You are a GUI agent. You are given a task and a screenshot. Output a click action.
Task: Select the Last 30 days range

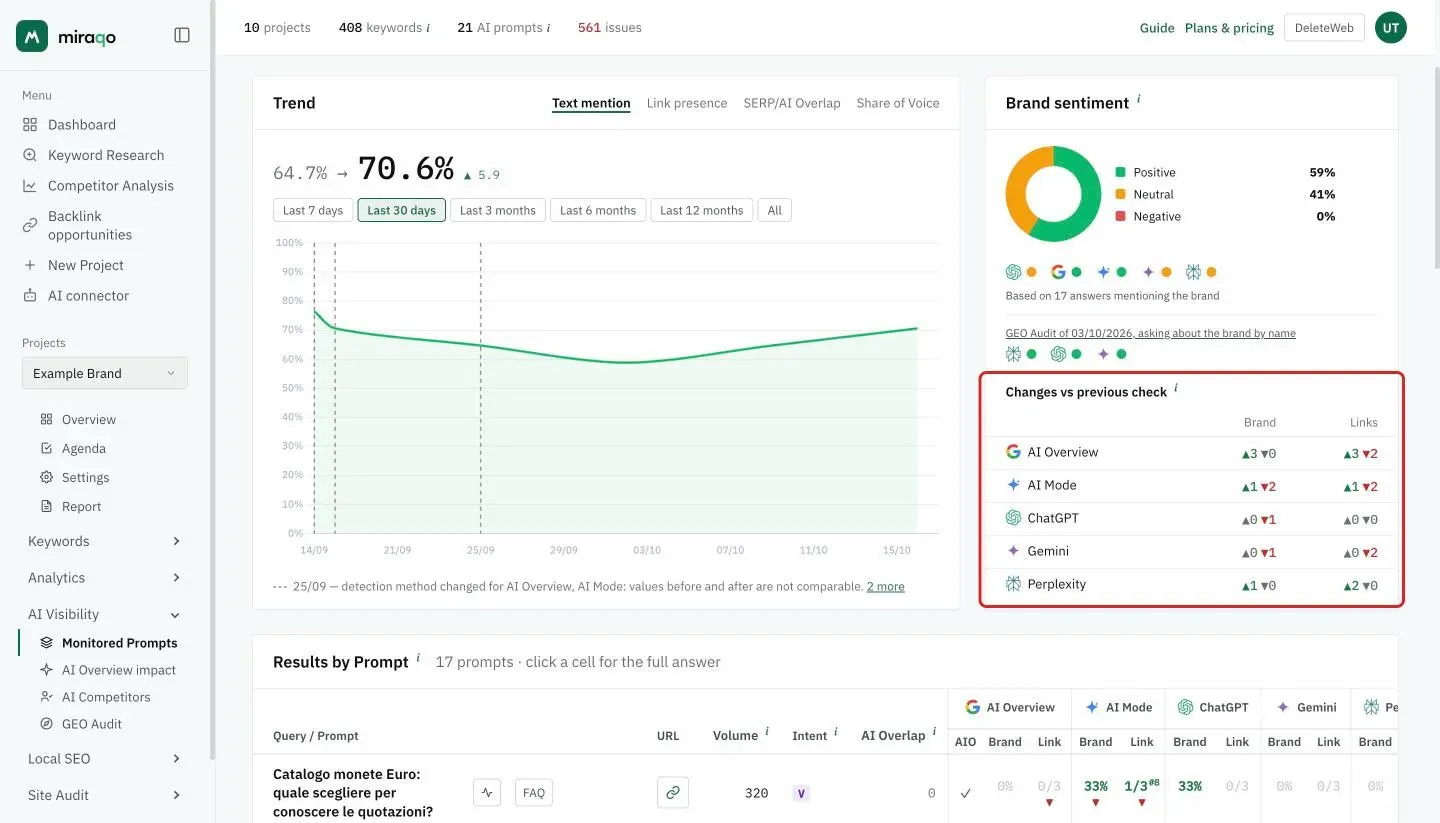click(402, 211)
